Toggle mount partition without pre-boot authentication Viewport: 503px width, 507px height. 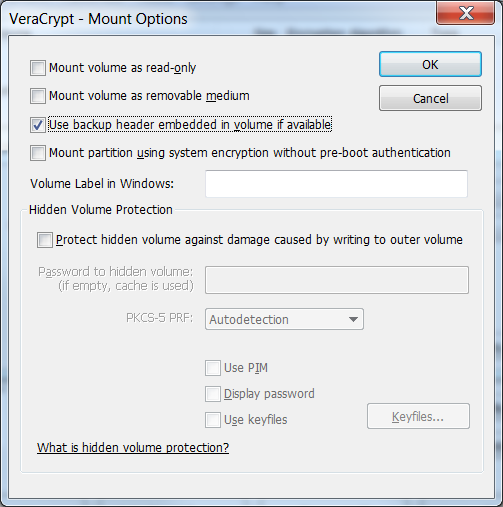pyautogui.click(x=38, y=153)
